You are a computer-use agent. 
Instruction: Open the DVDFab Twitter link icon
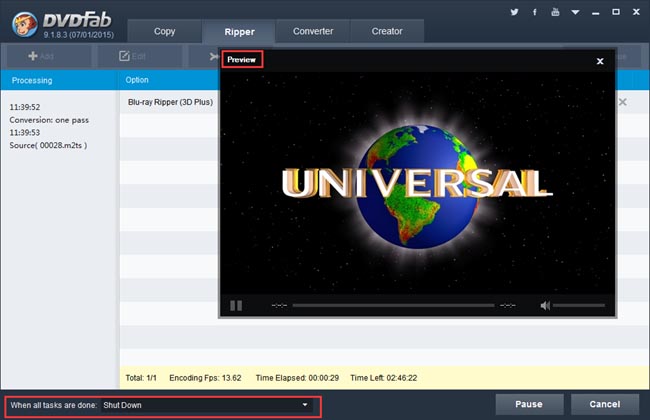pyautogui.click(x=514, y=12)
